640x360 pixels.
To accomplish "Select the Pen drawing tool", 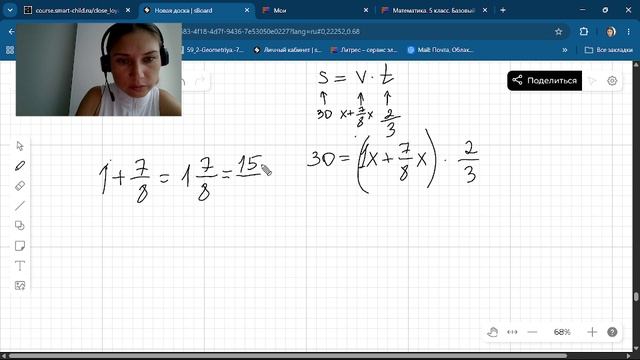I will coord(20,166).
